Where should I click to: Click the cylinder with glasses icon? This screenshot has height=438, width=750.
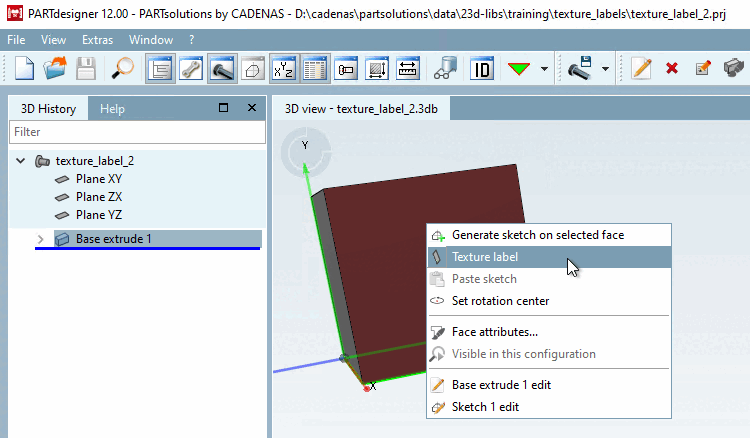pos(445,69)
